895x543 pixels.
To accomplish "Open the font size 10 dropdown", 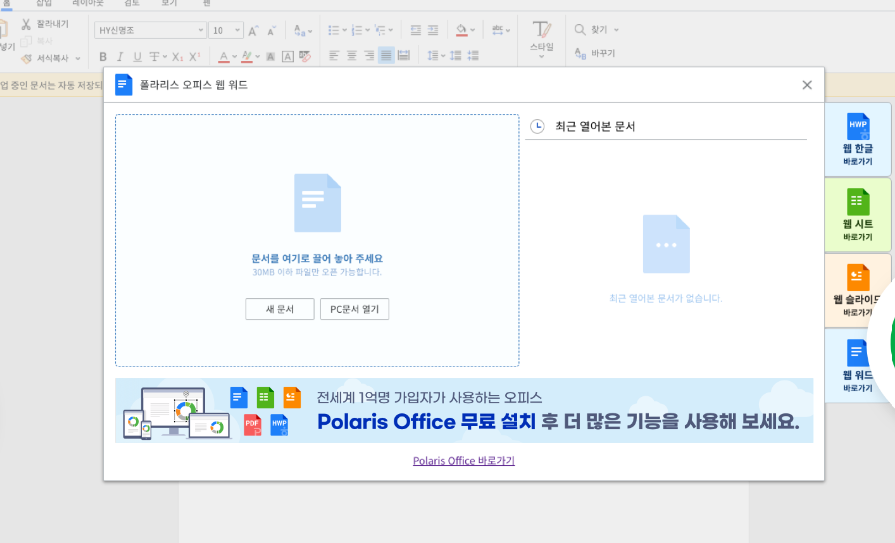I will (x=237, y=30).
